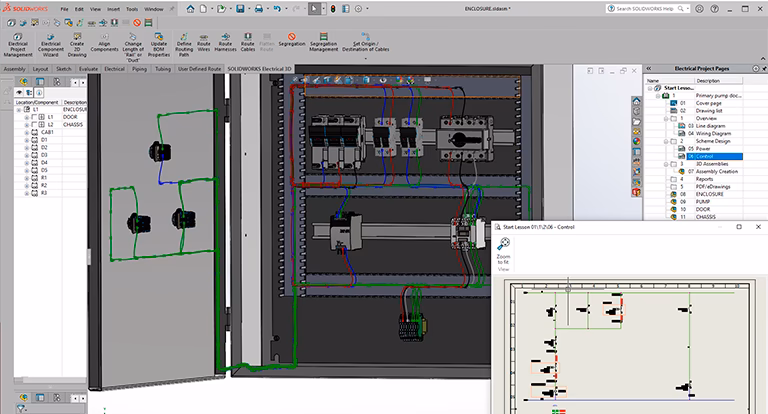Collapse folder 1 Overview

[x=666, y=119]
